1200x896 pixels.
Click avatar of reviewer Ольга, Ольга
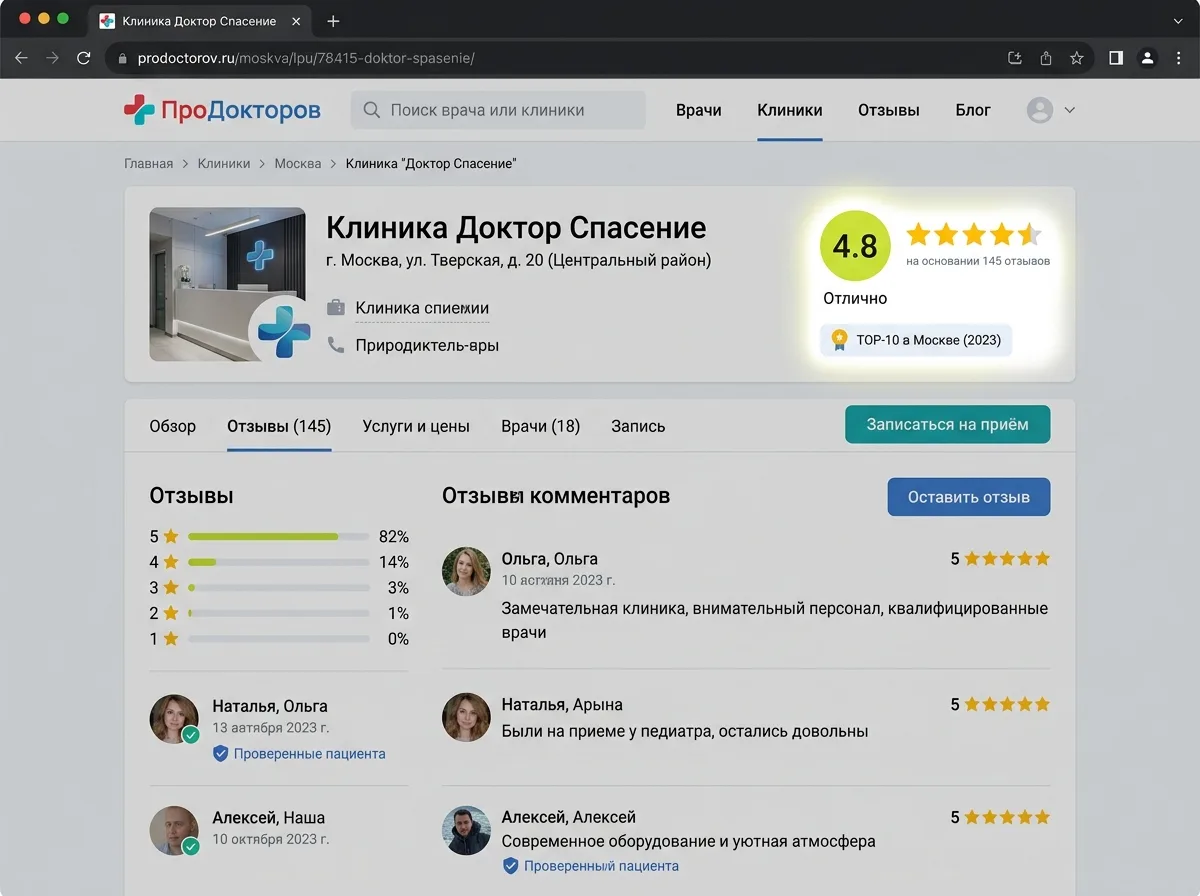[466, 571]
